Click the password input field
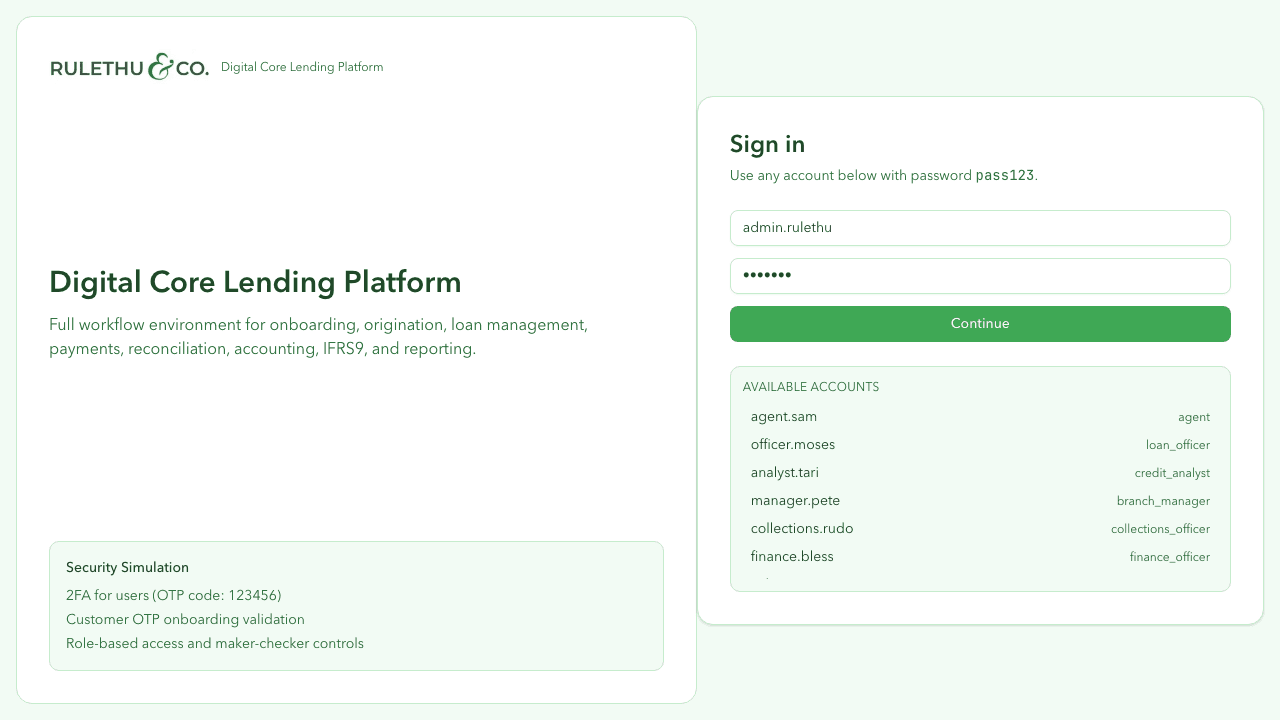The image size is (1280, 720). click(980, 275)
